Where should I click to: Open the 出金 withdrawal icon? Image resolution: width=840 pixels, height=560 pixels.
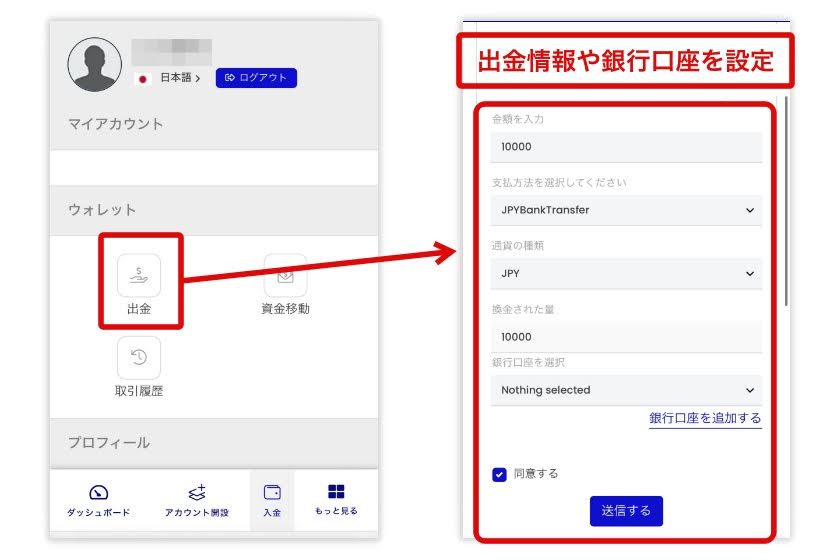click(139, 275)
